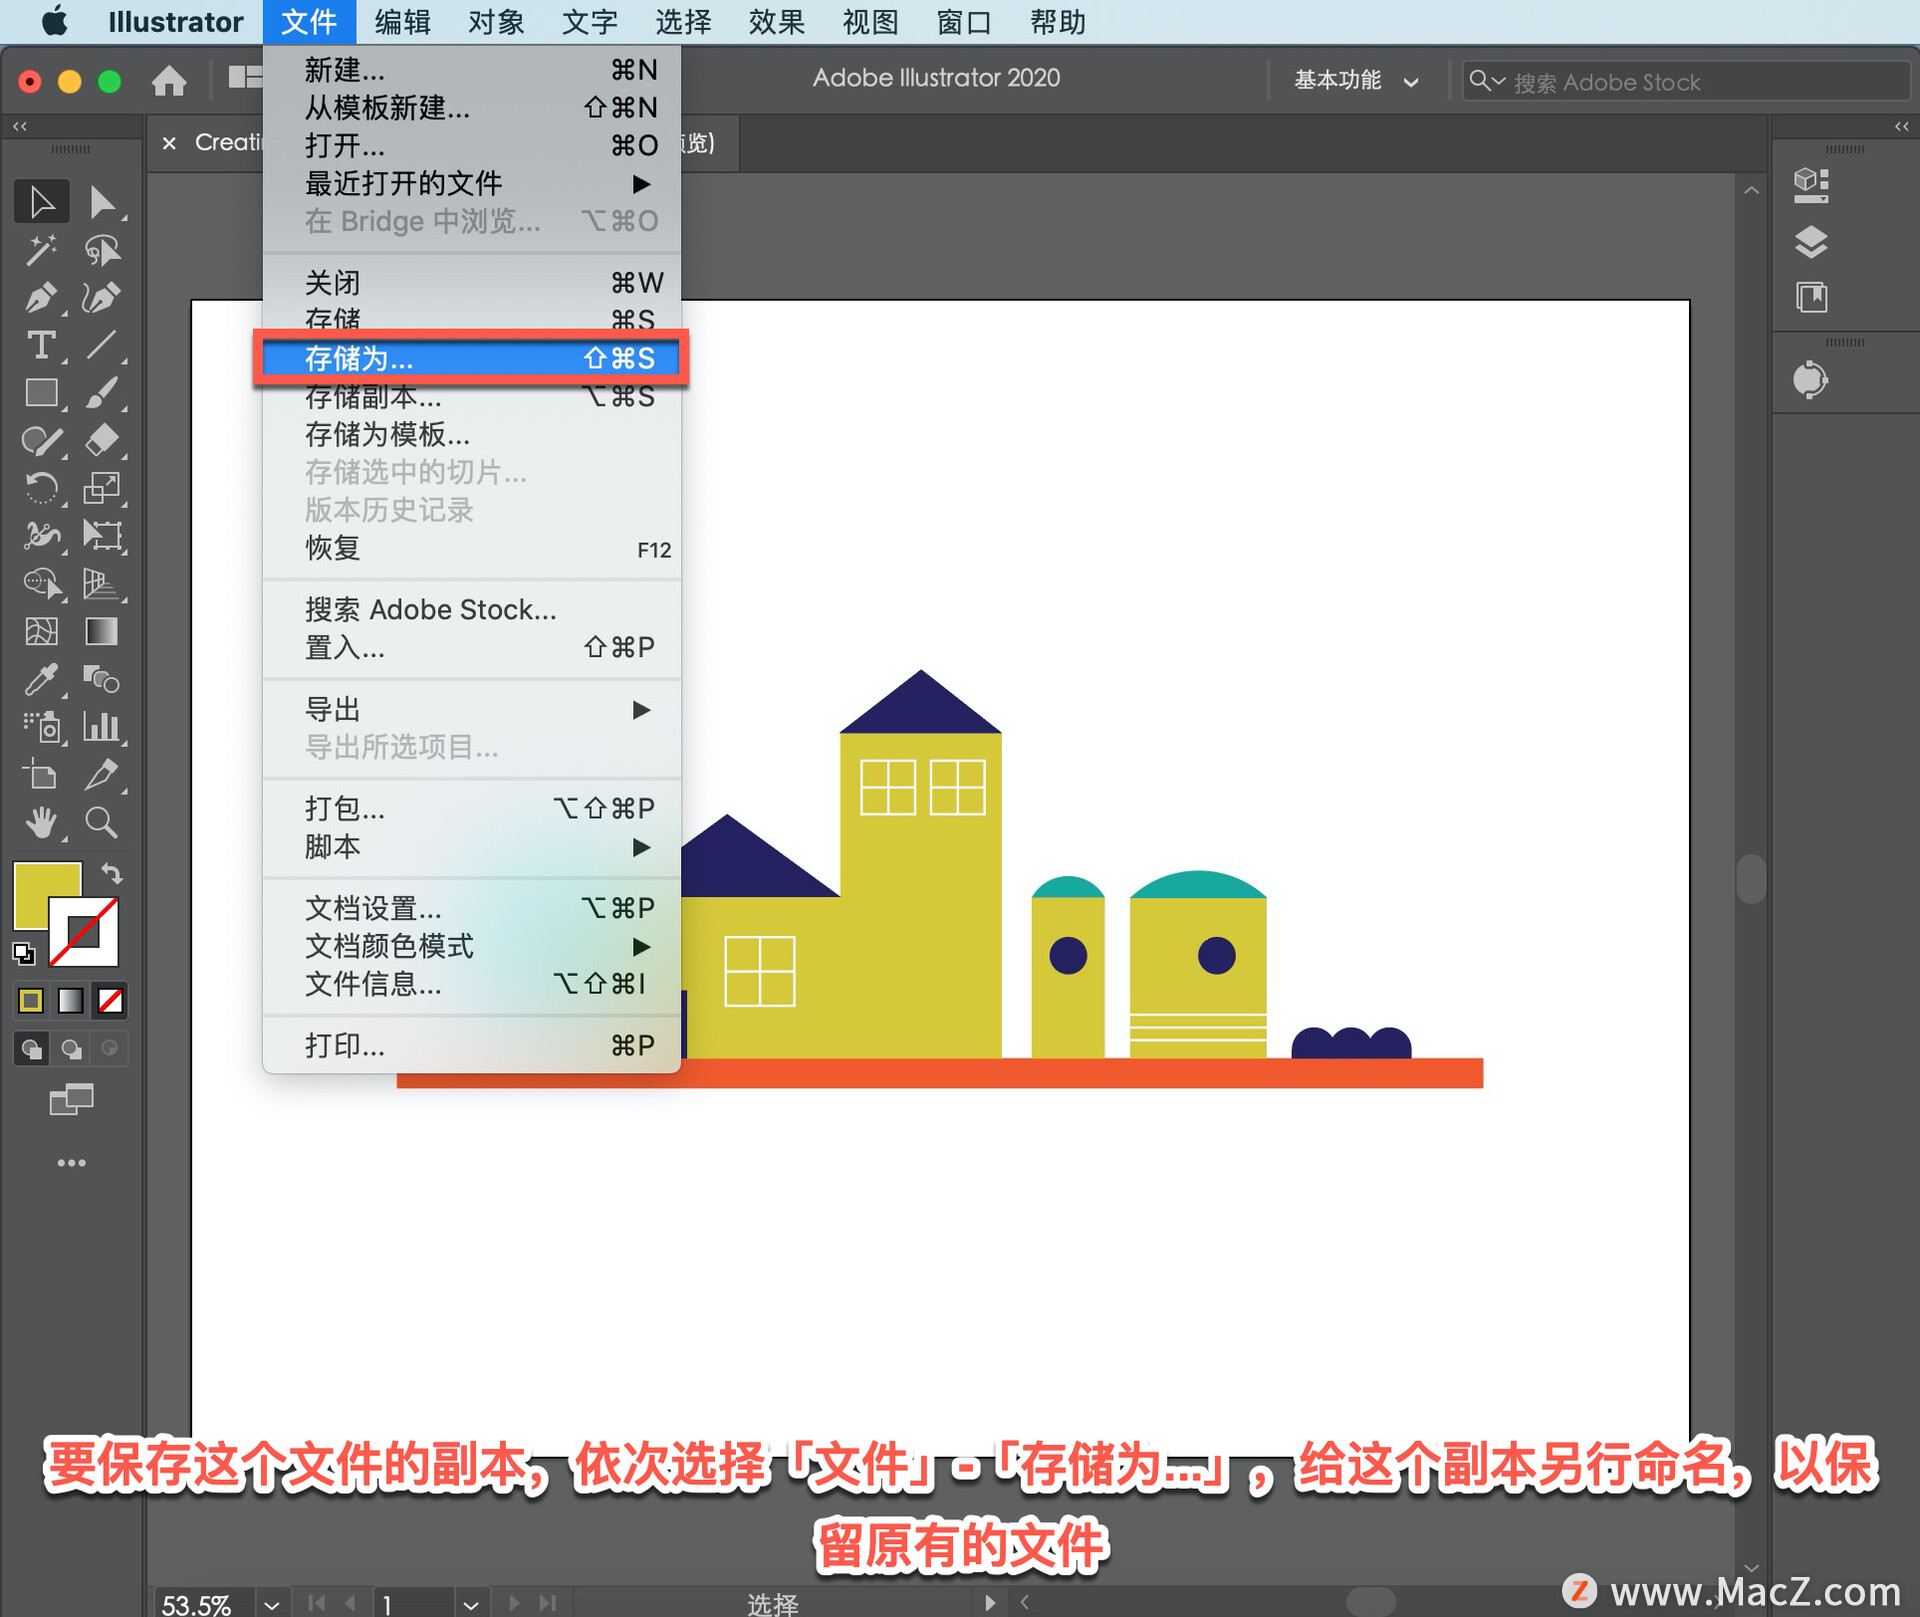Screen dimensions: 1920x1617
Task: Set paint mode to Color
Action: tap(31, 1000)
